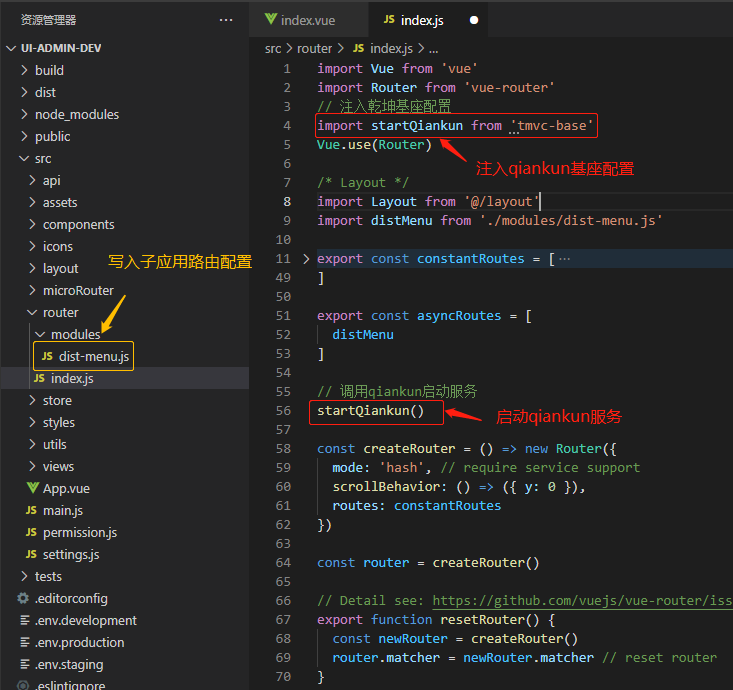Open the explorer panel more actions ellipsis

point(226,20)
